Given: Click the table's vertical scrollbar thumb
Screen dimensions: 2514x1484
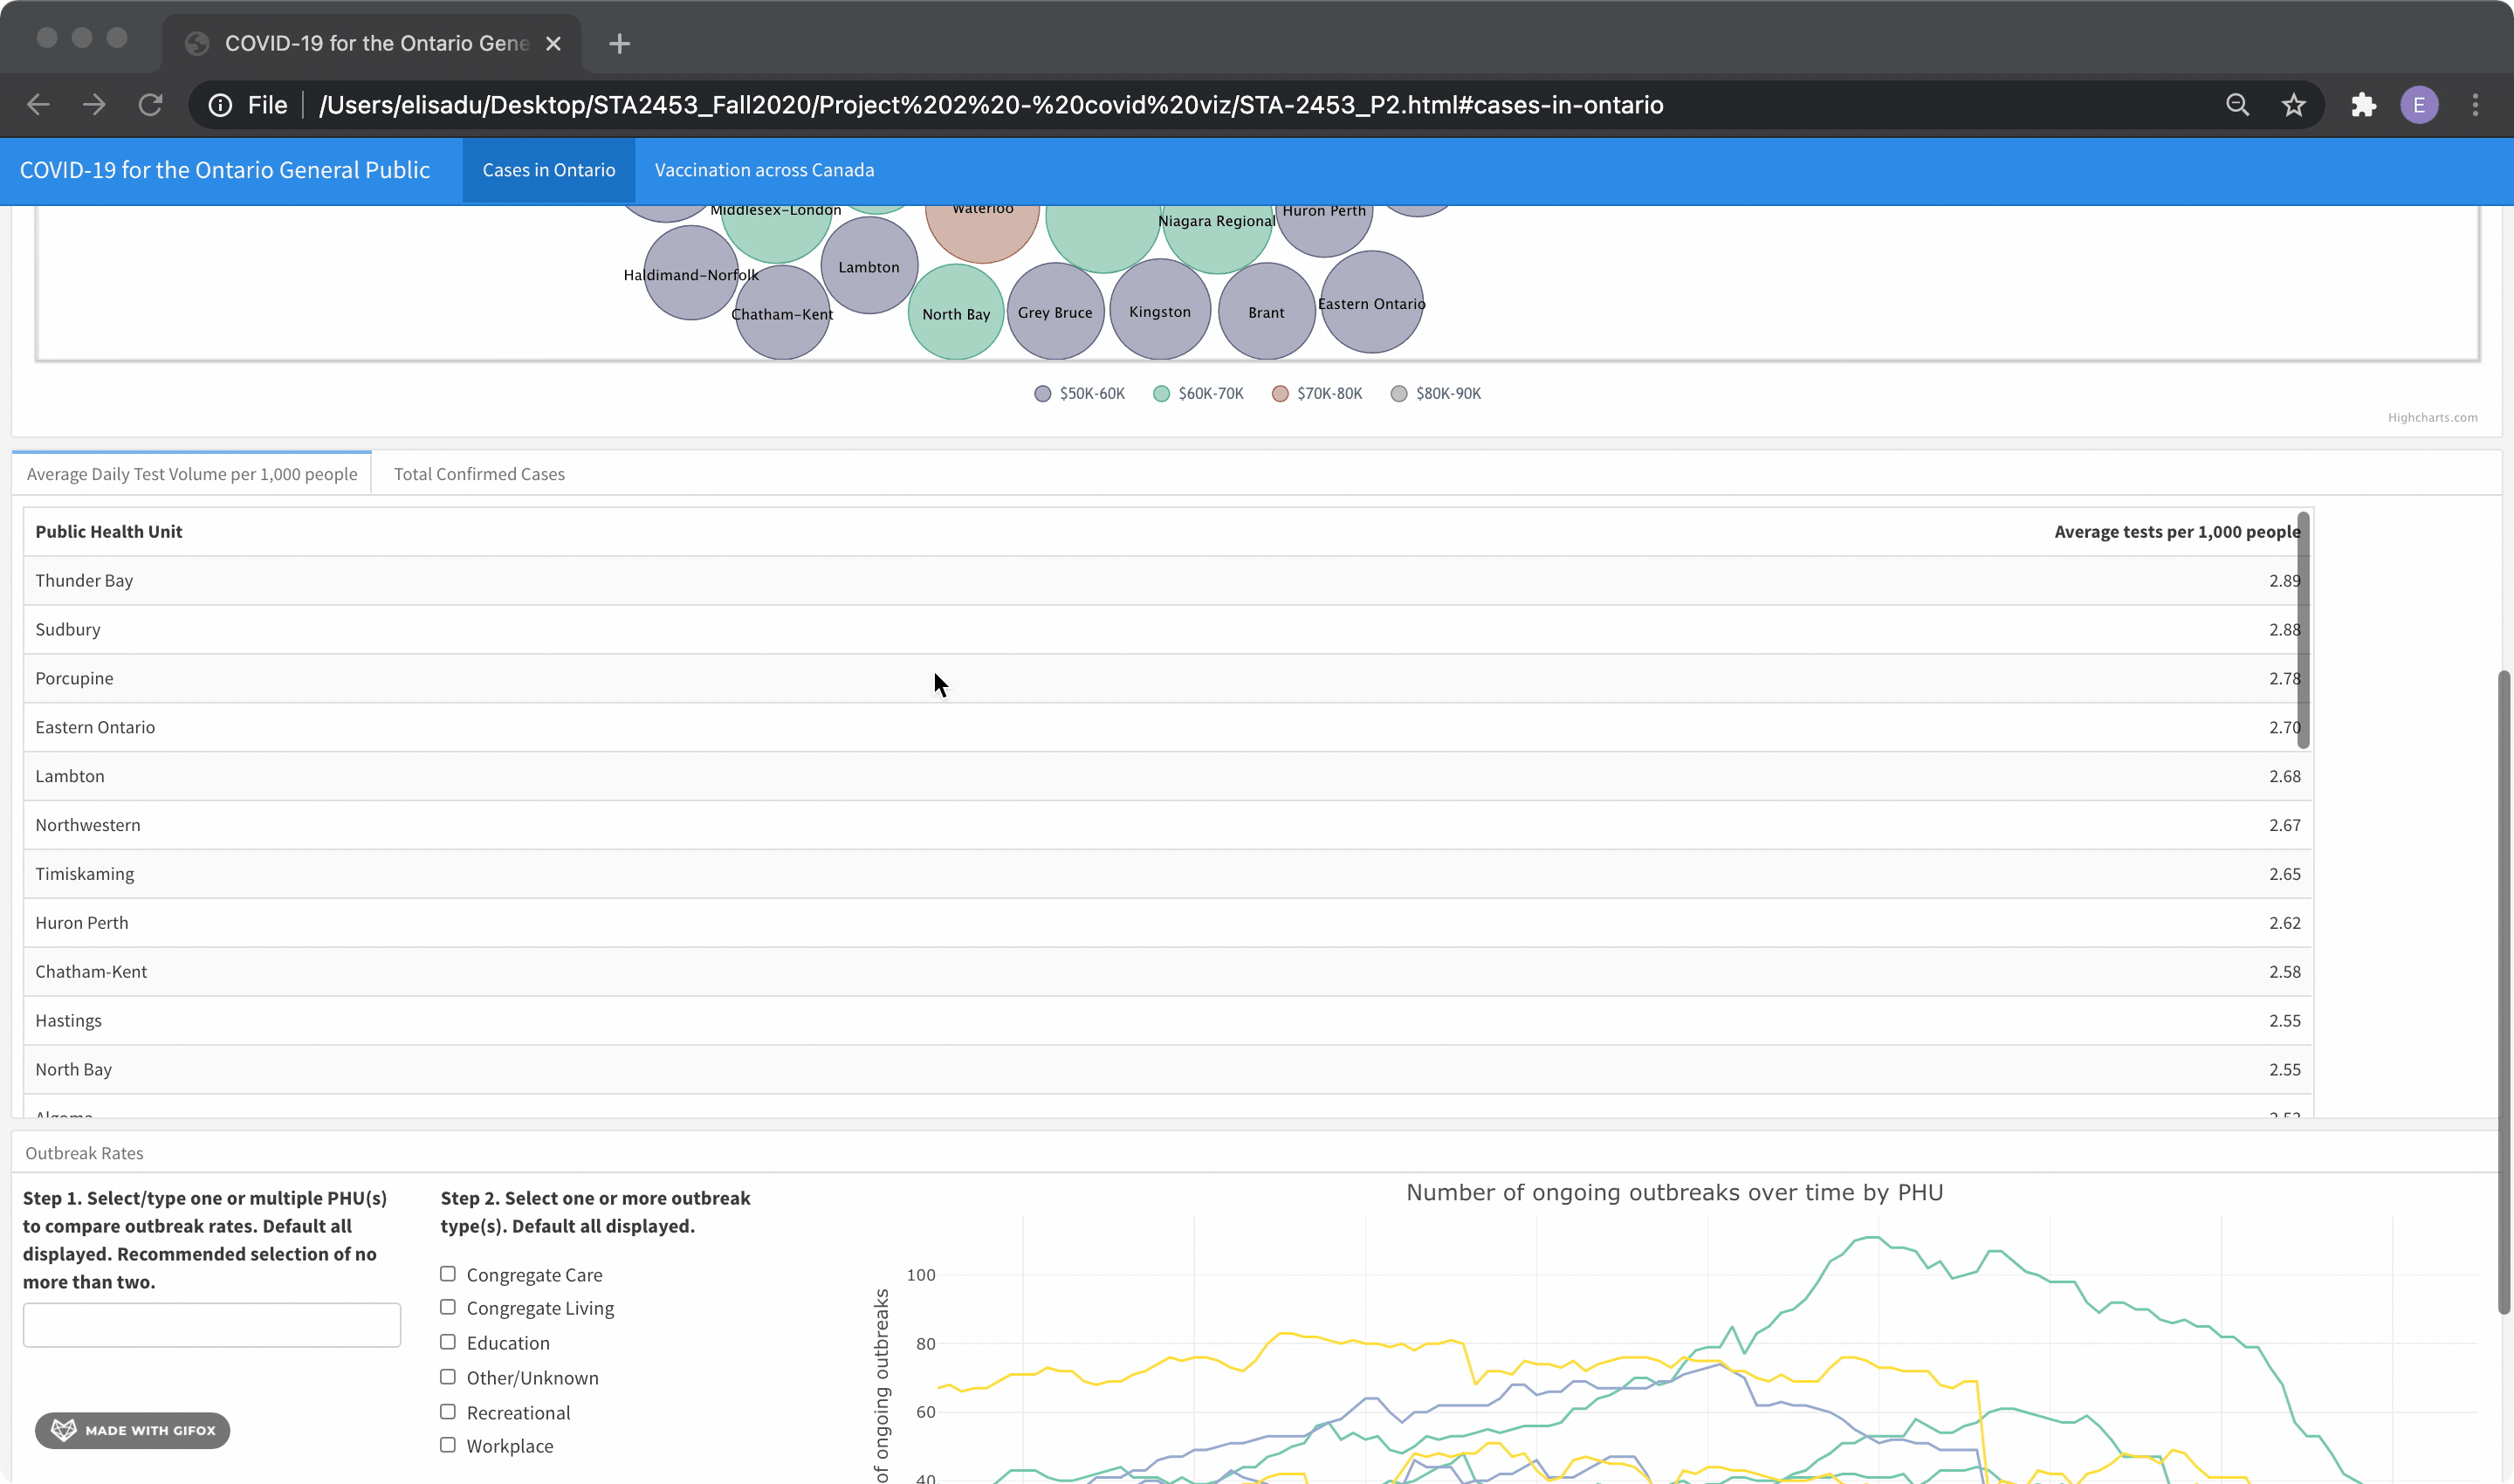Looking at the screenshot, I should coord(2303,630).
